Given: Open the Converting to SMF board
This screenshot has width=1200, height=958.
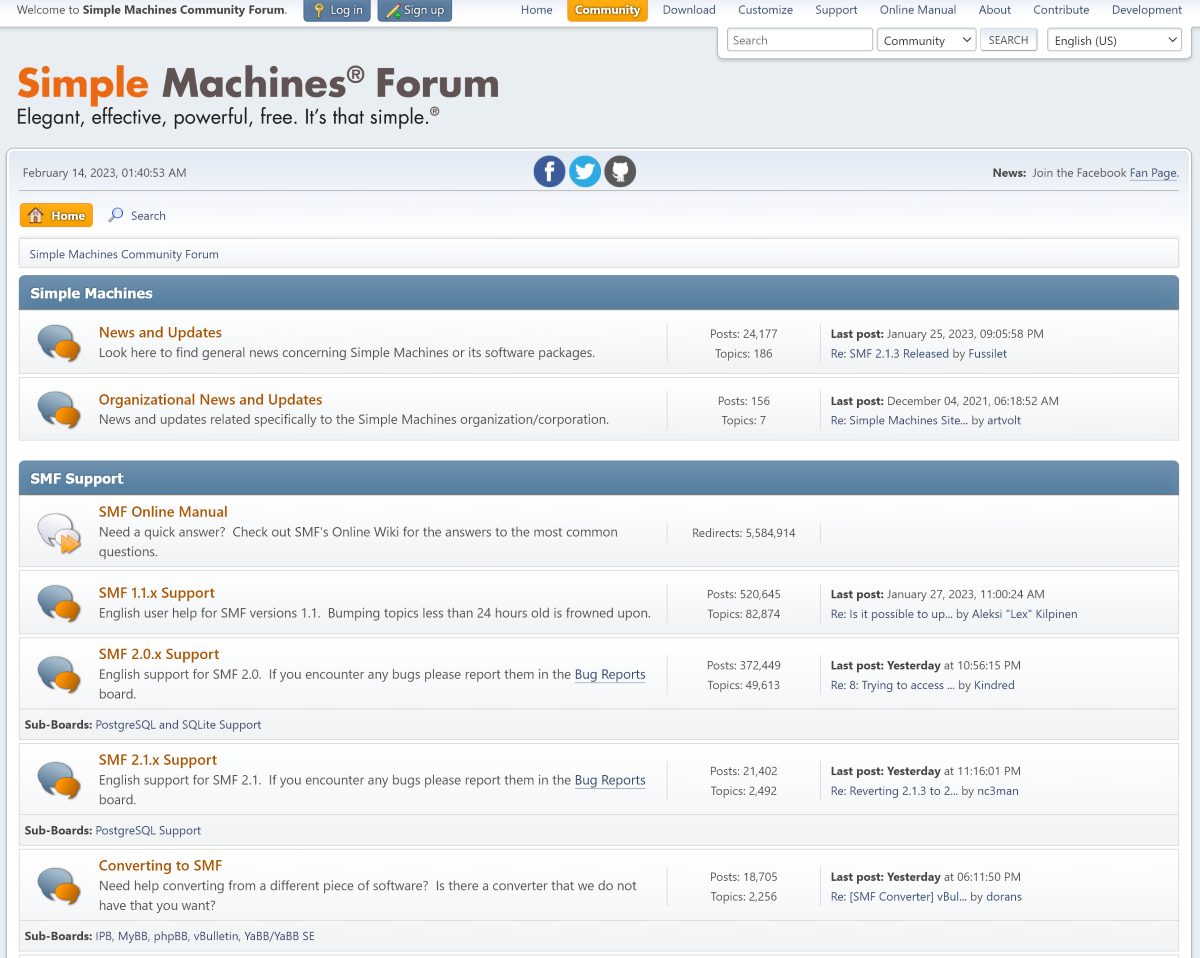Looking at the screenshot, I should pyautogui.click(x=160, y=866).
